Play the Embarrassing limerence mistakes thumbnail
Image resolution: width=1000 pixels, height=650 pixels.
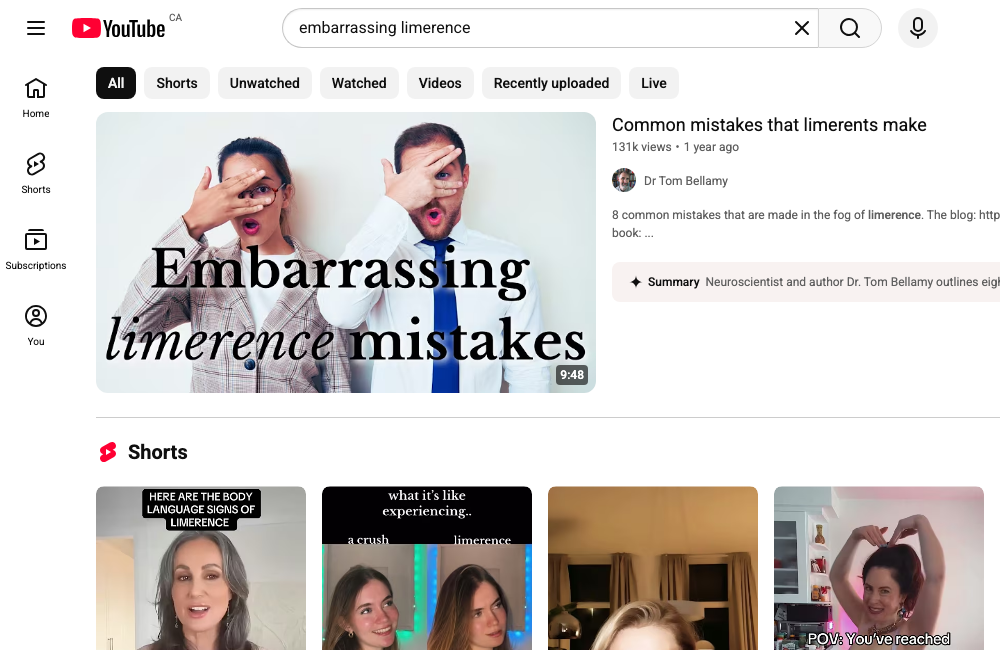346,253
